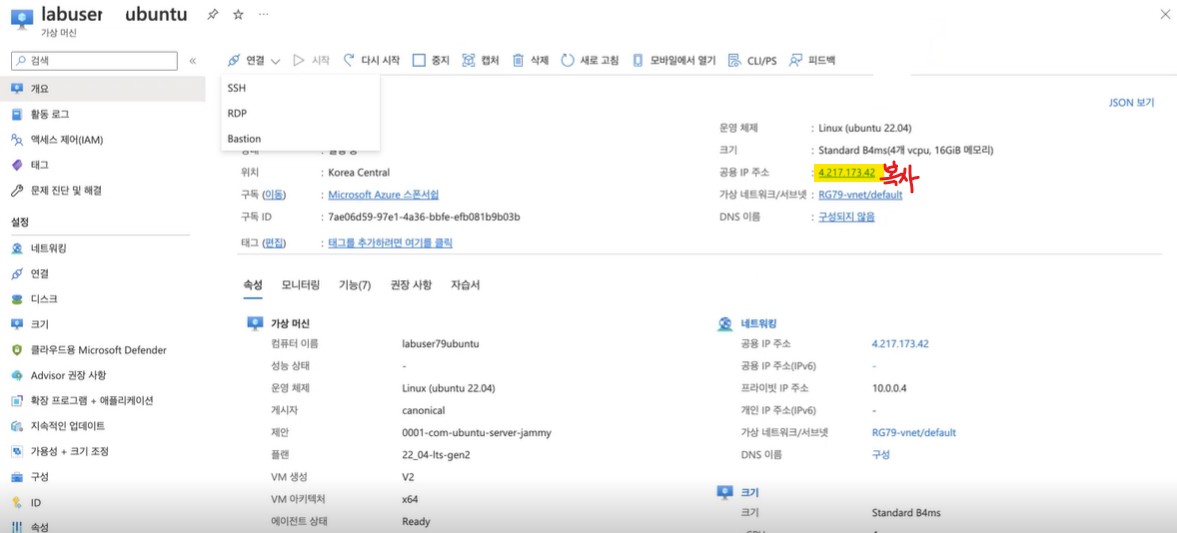Click the 22_04-lts-gen2 plan value
The height and width of the screenshot is (533, 1177).
pyautogui.click(x=437, y=455)
